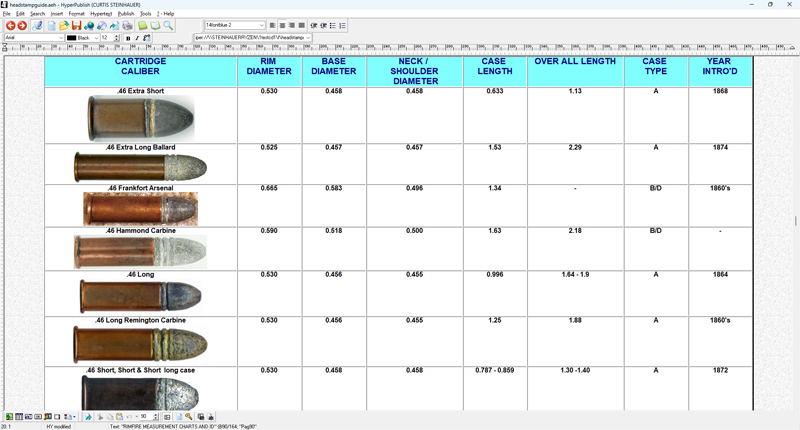Click the magnifying glass search icon
The width and height of the screenshot is (800, 430).
(x=168, y=26)
